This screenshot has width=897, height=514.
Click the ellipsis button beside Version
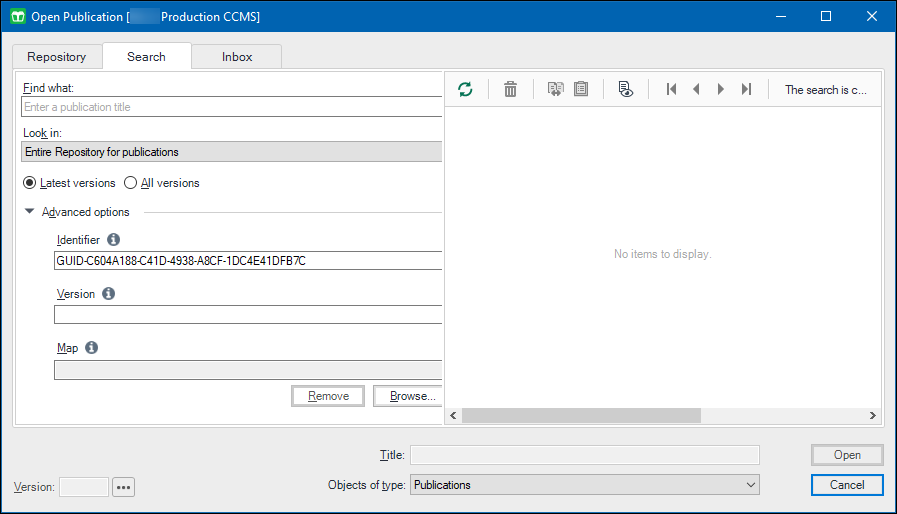coord(124,487)
